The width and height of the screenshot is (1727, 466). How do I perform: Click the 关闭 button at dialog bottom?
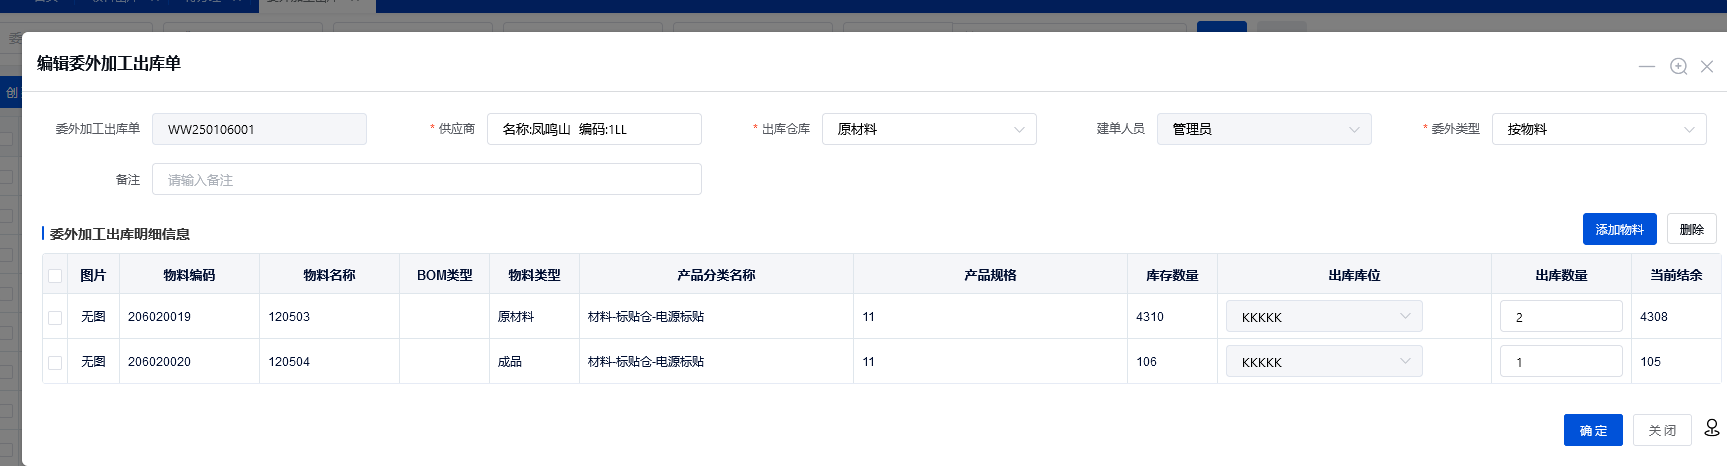coord(1662,430)
